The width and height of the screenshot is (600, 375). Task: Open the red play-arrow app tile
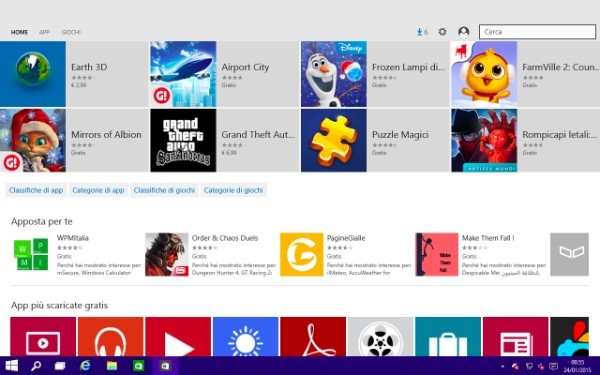[x=178, y=337]
